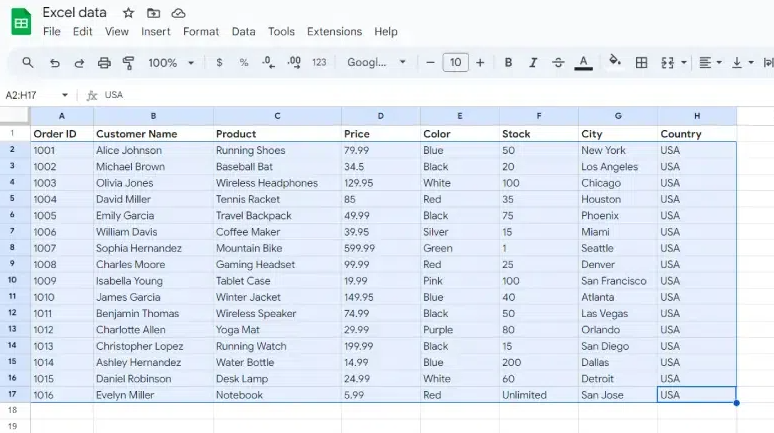This screenshot has height=433, width=774.
Task: Click the percent format button
Action: click(244, 63)
